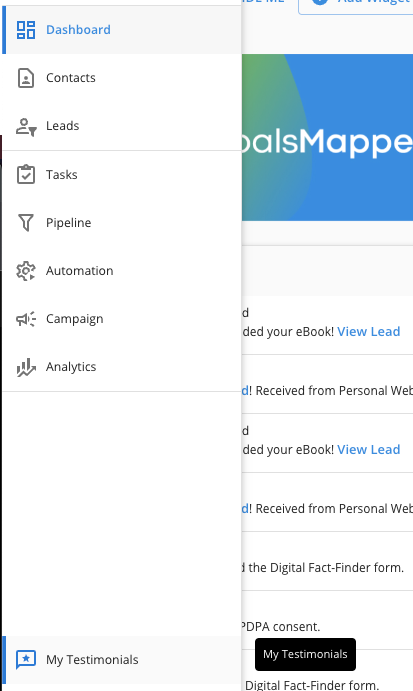Select the Pipeline funnel icon
This screenshot has height=691, width=413.
(x=26, y=223)
